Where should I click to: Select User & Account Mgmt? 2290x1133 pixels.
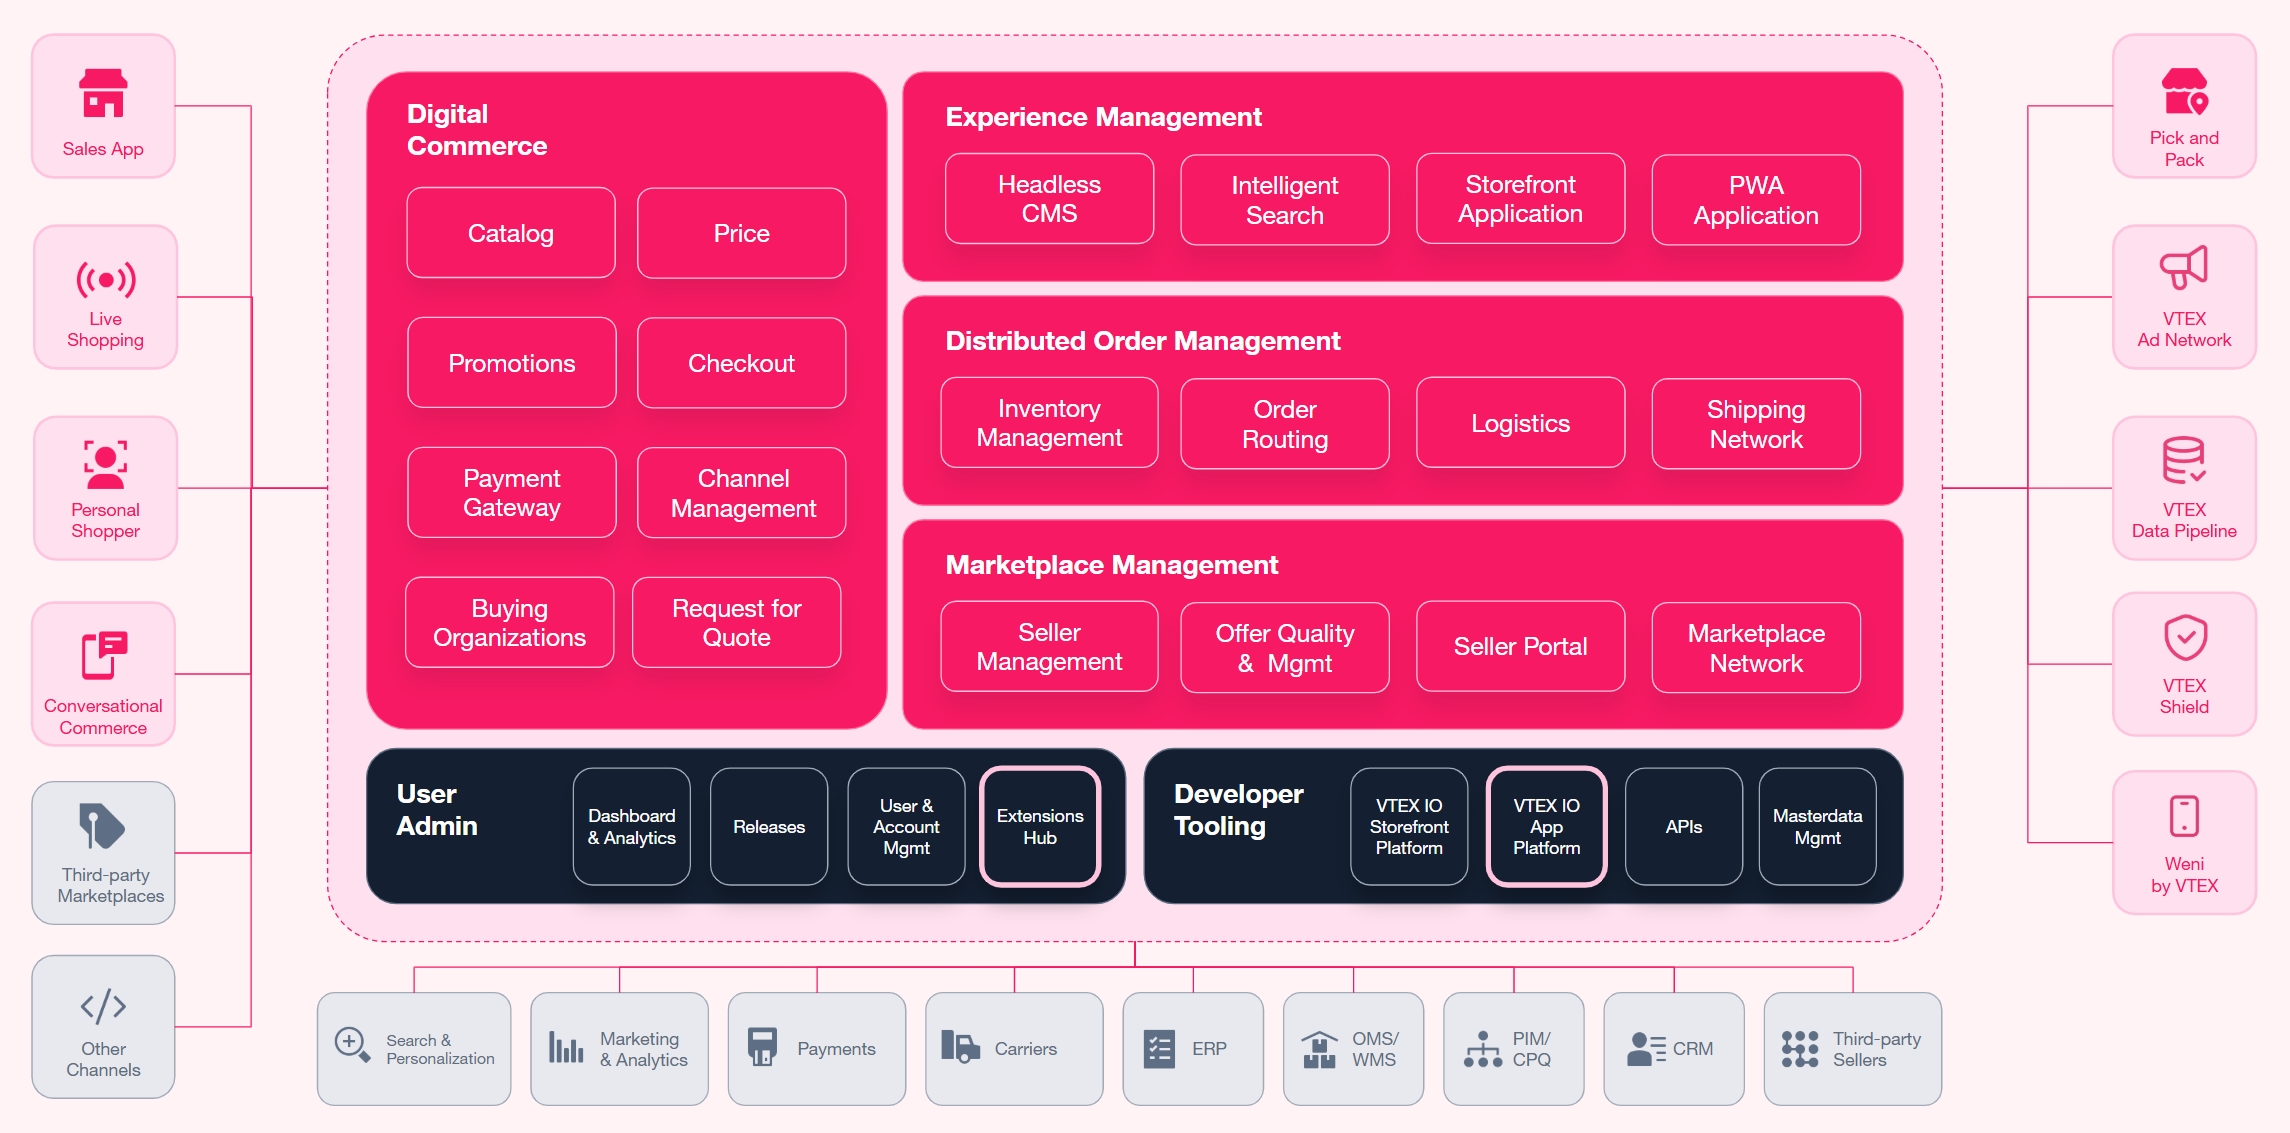[906, 827]
